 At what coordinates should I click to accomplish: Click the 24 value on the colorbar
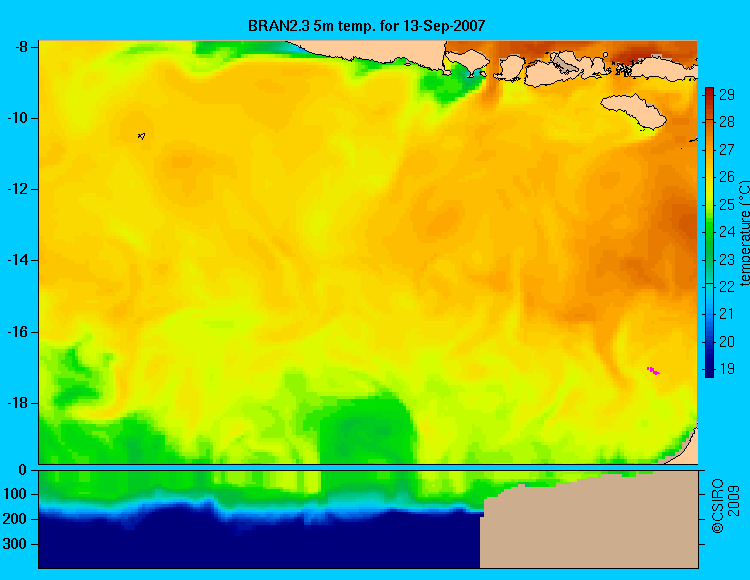pos(727,232)
